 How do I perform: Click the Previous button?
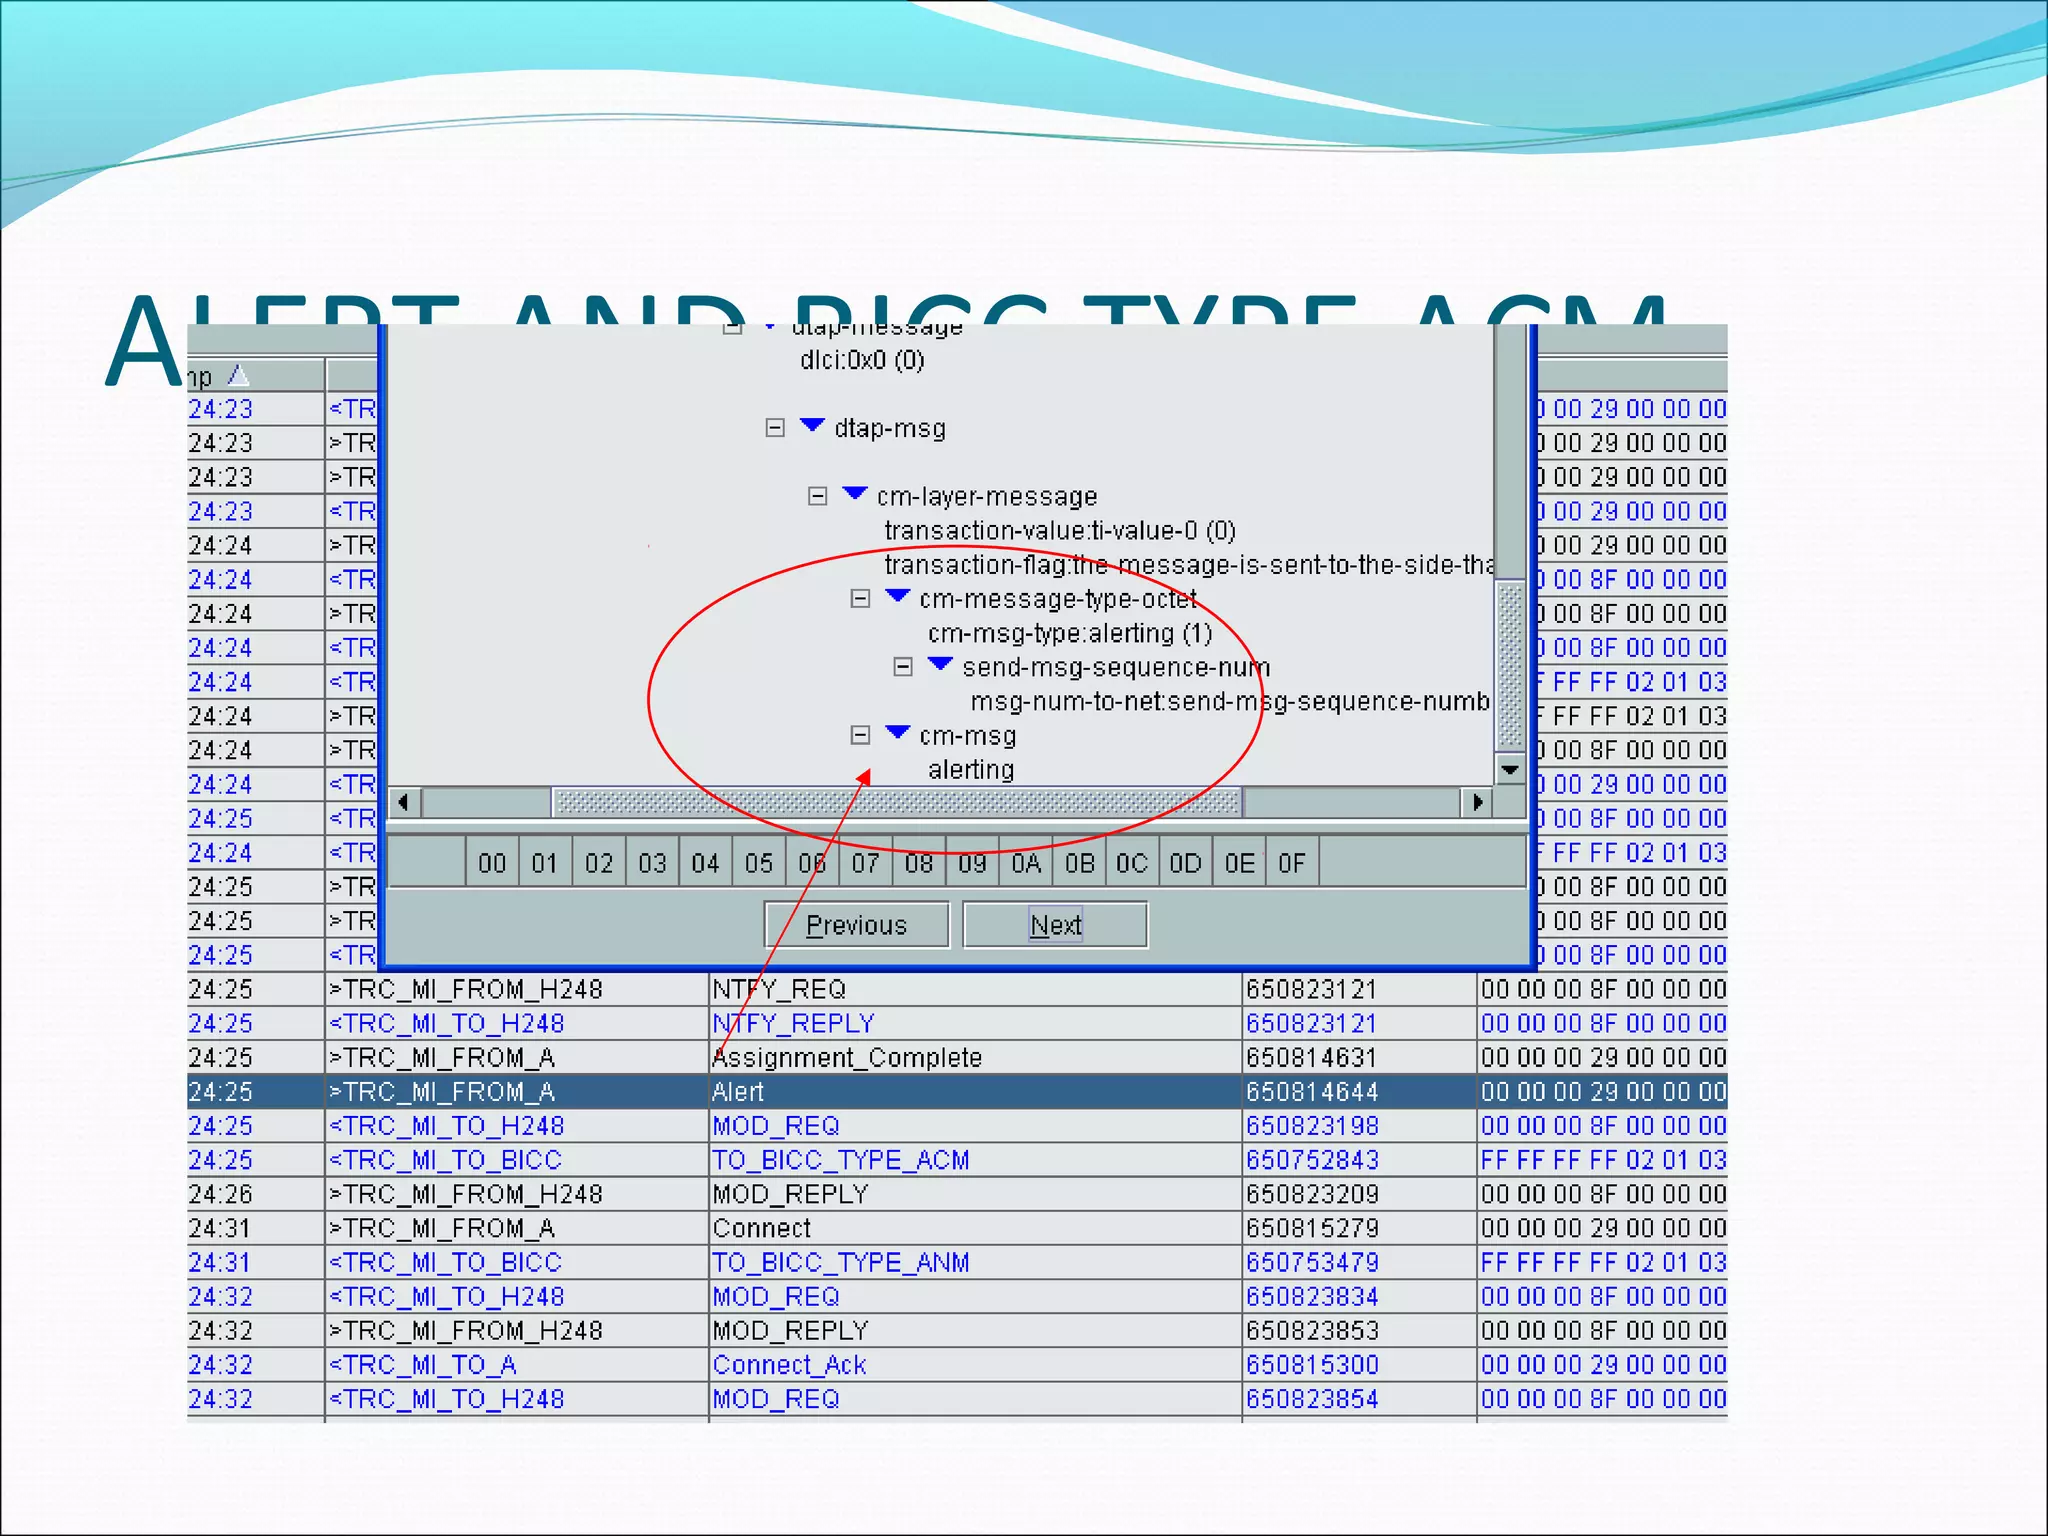(857, 925)
